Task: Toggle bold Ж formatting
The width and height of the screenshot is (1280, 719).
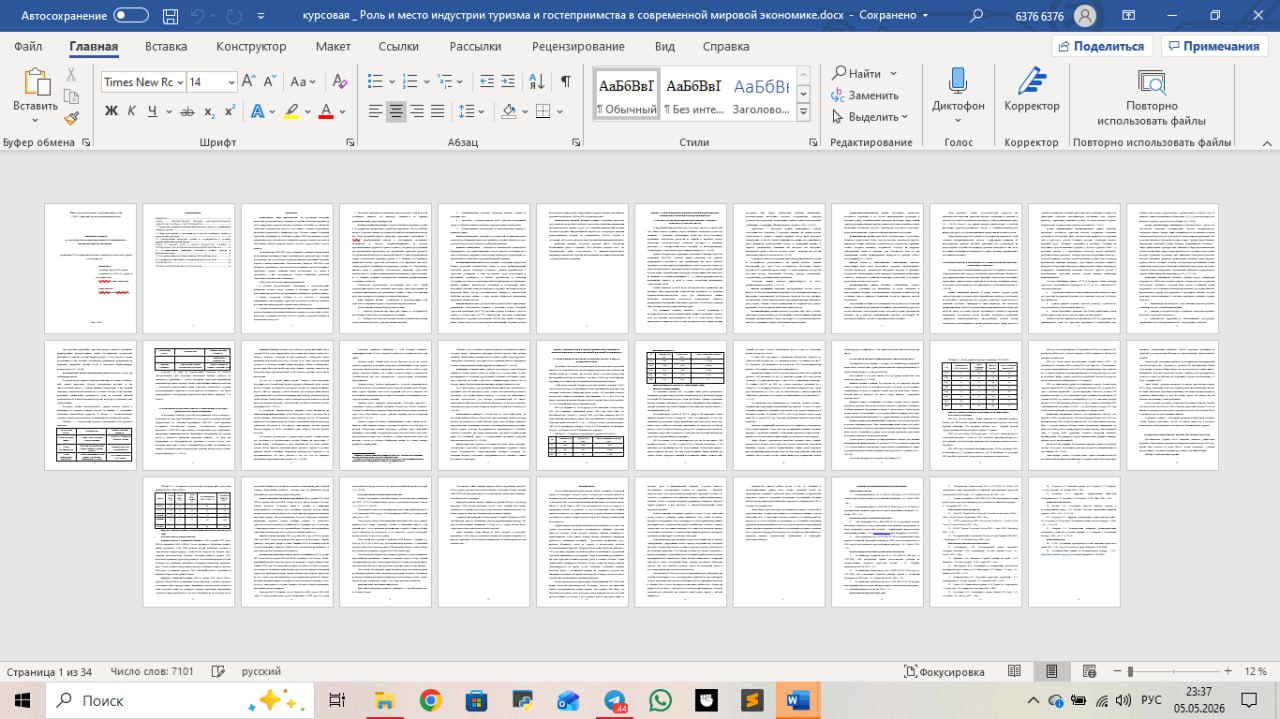Action: click(x=111, y=111)
